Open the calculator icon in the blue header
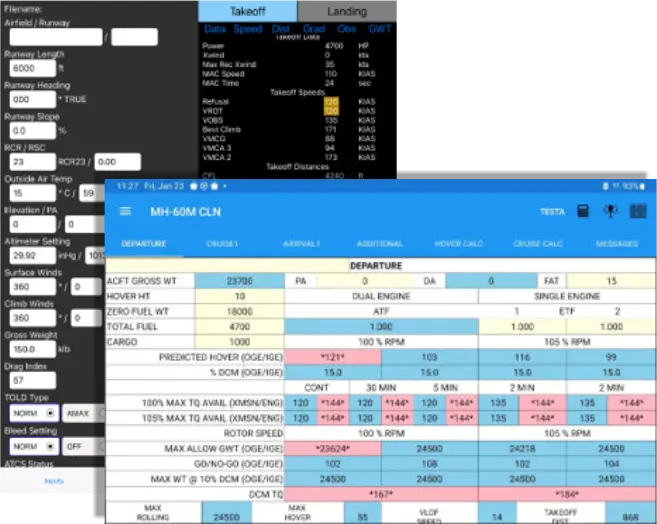Image resolution: width=657 pixels, height=524 pixels. [583, 211]
